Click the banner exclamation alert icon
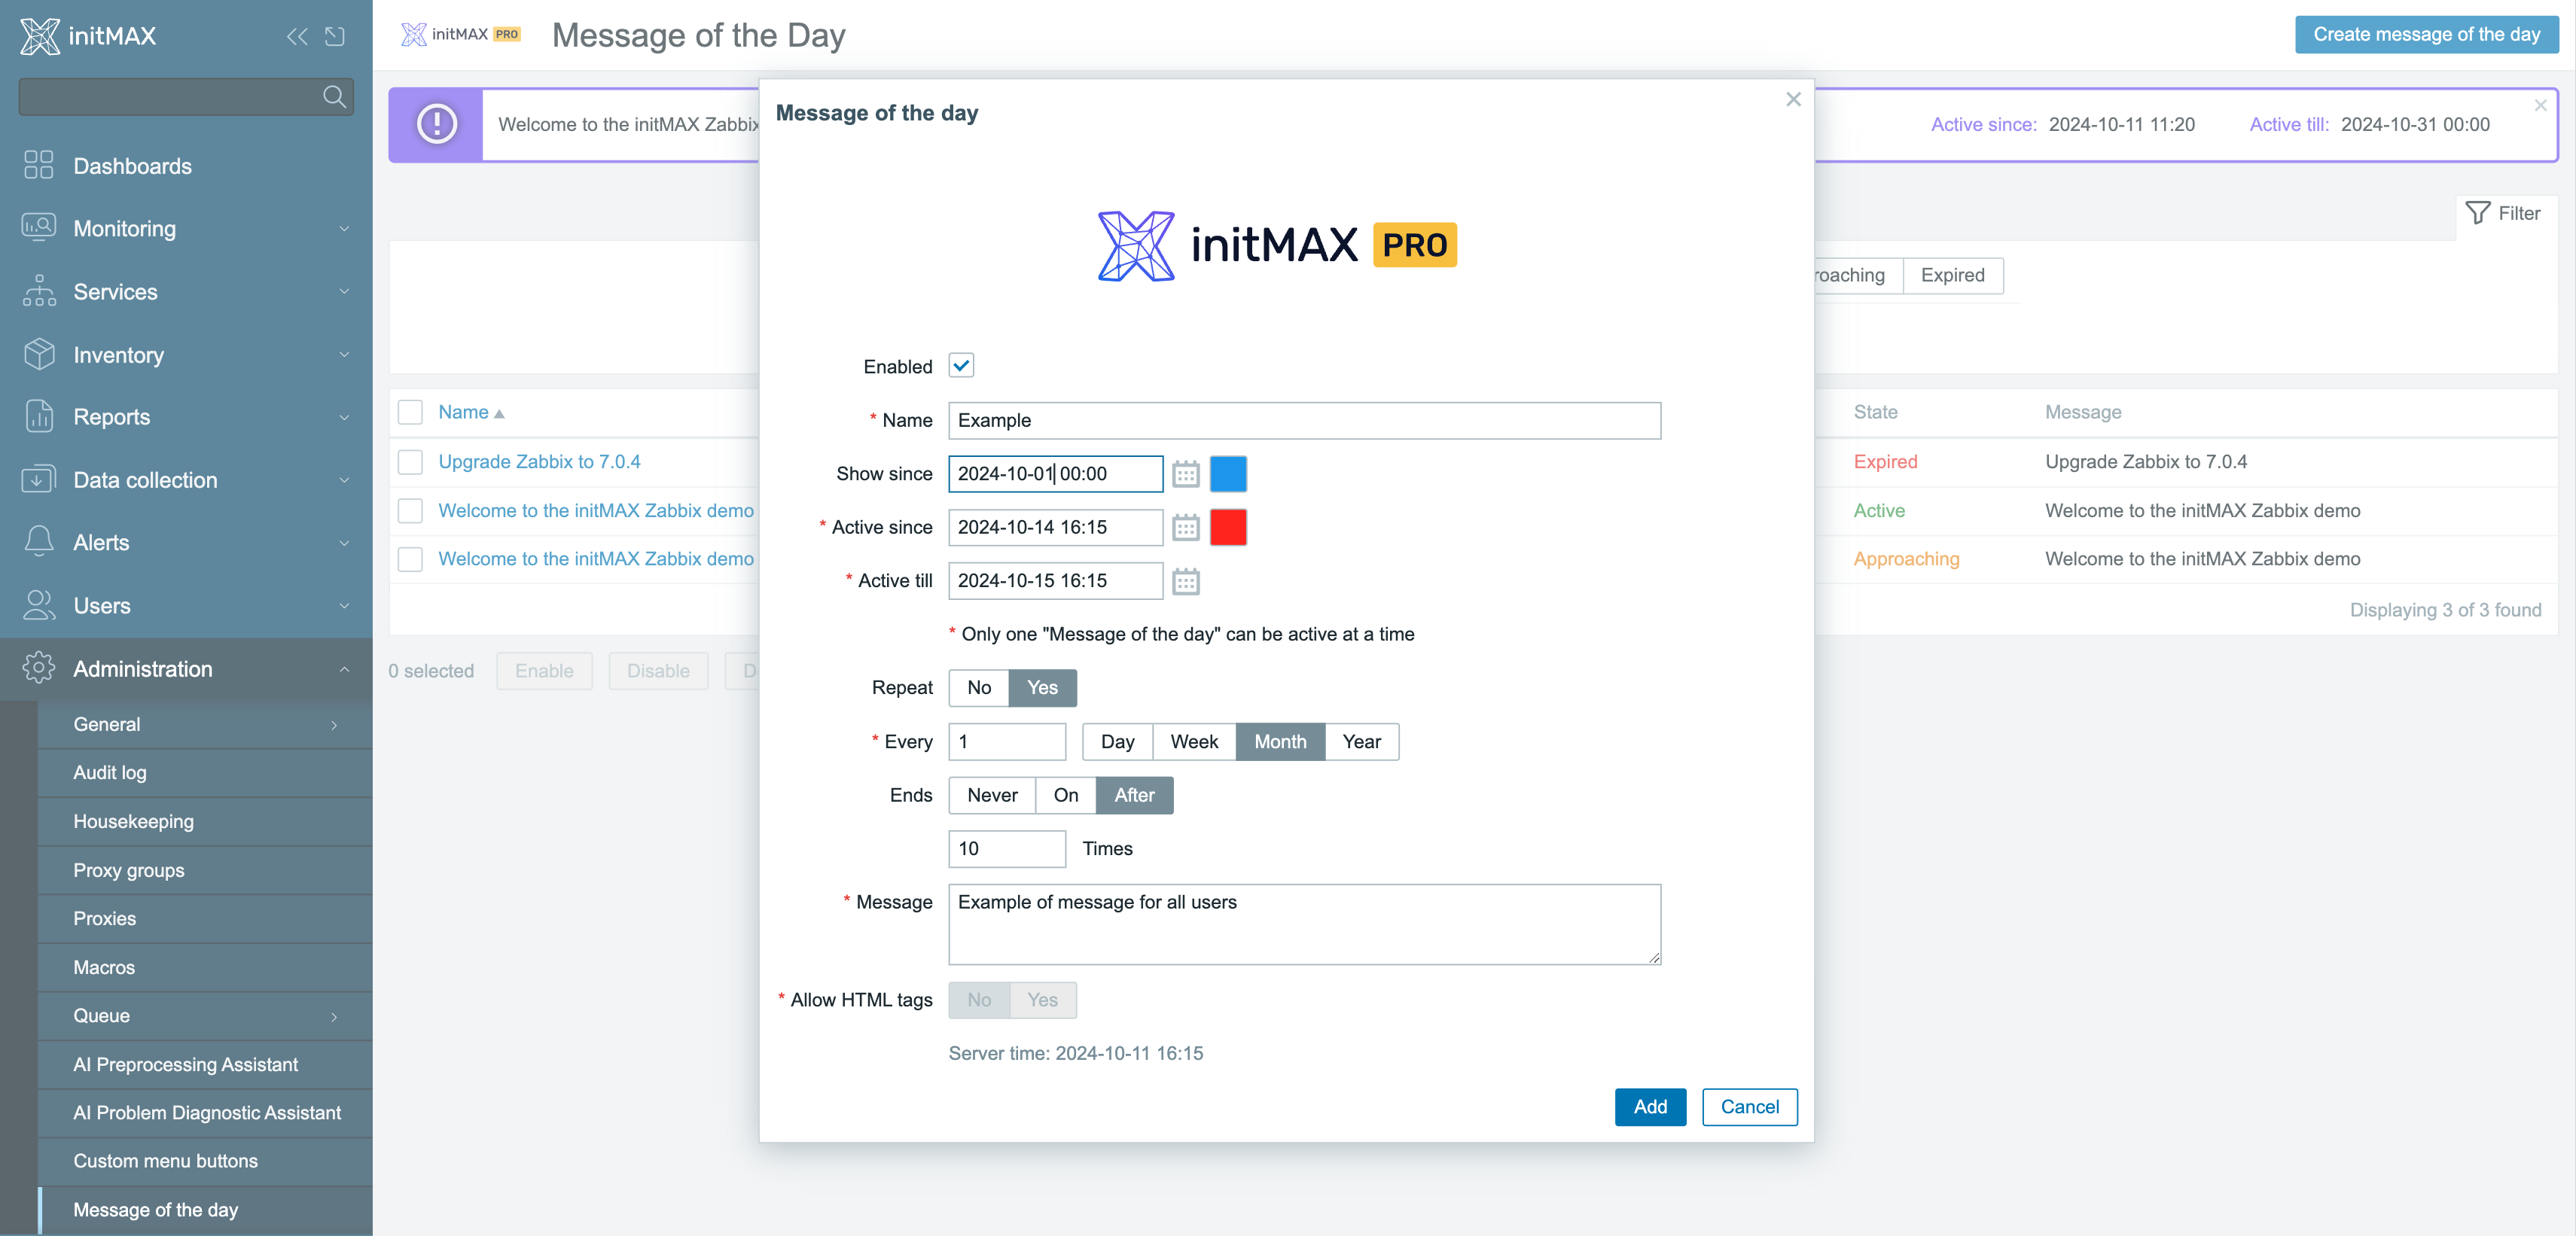The image size is (2576, 1236). (x=437, y=124)
